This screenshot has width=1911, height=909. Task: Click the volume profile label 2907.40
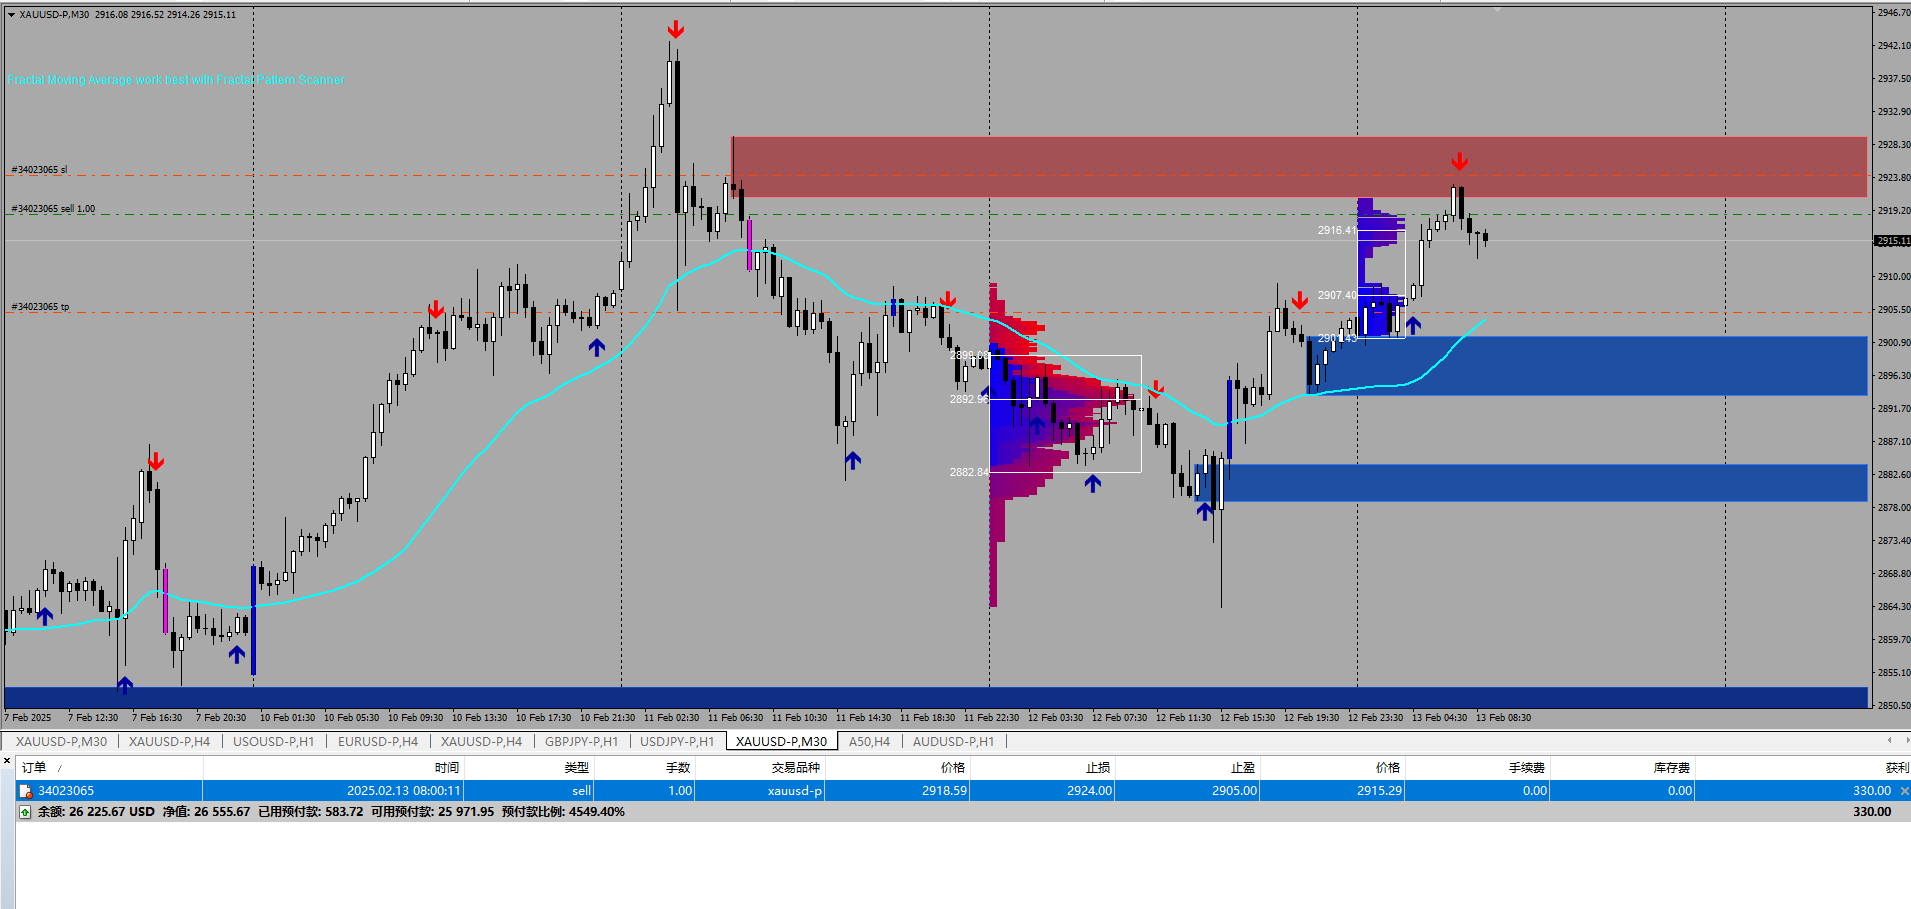(1337, 295)
